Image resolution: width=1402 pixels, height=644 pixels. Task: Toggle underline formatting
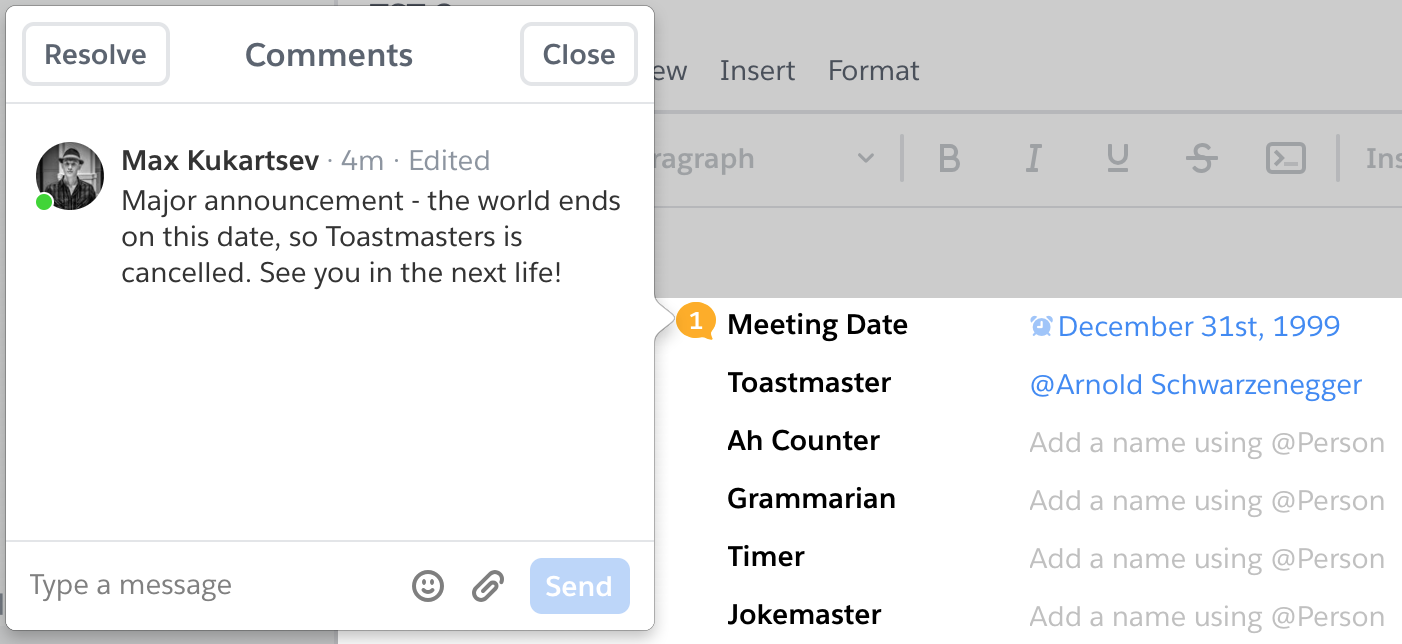point(1118,159)
